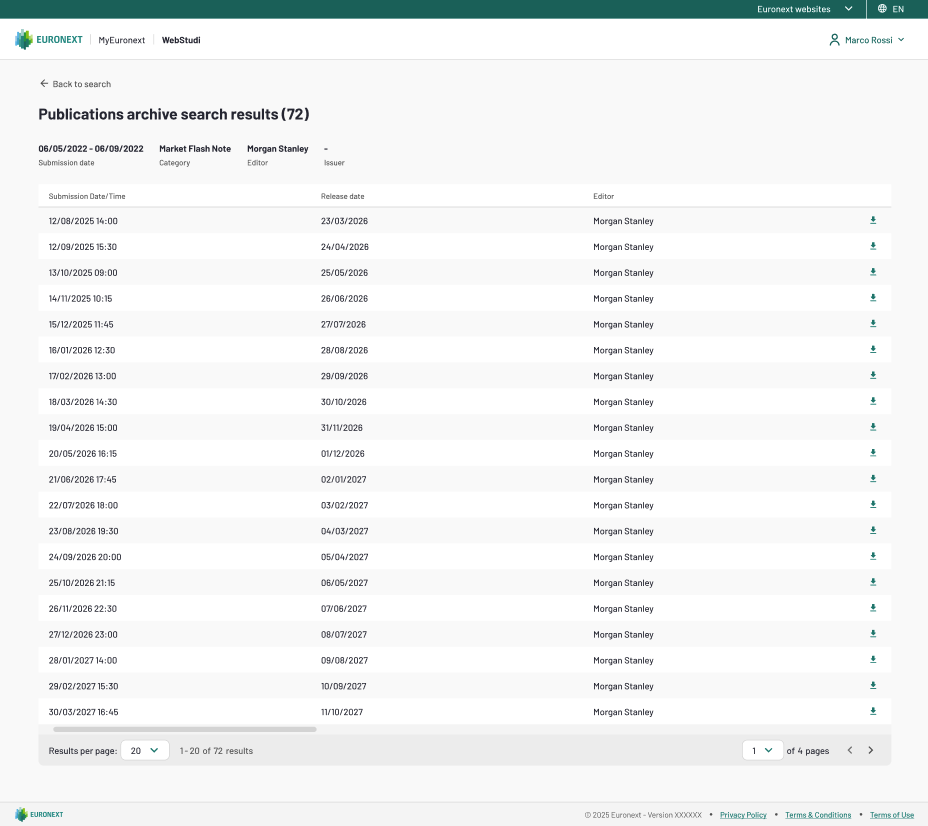Go back to search
This screenshot has width=928, height=826.
click(75, 84)
